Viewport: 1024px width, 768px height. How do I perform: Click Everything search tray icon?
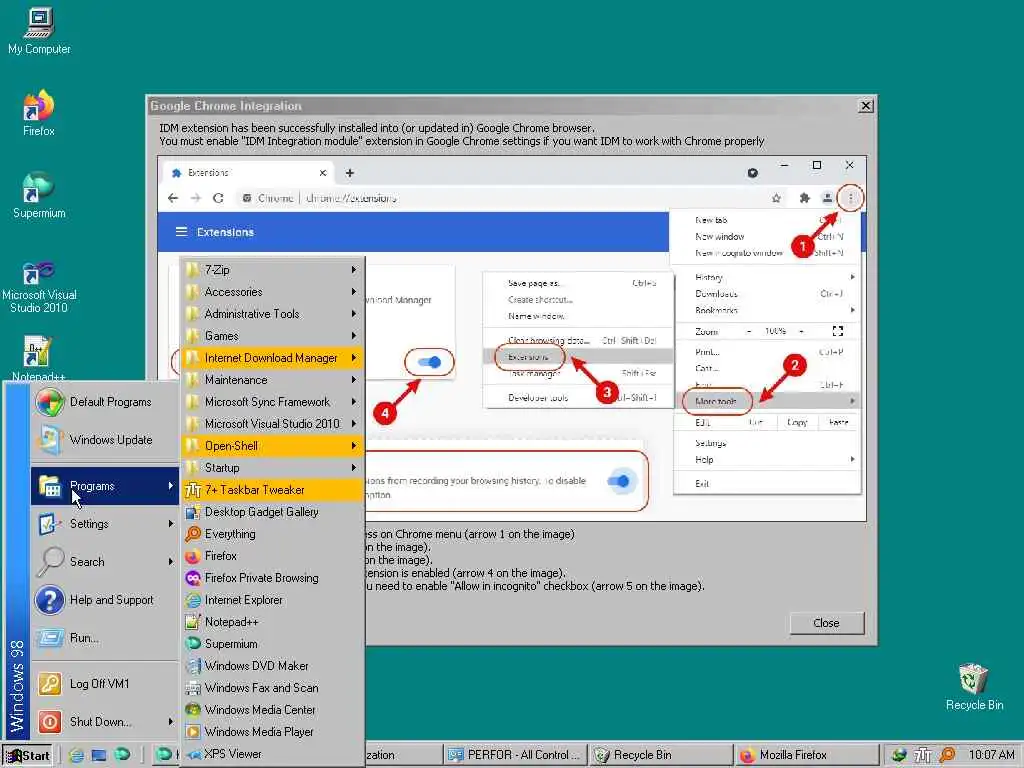click(946, 756)
